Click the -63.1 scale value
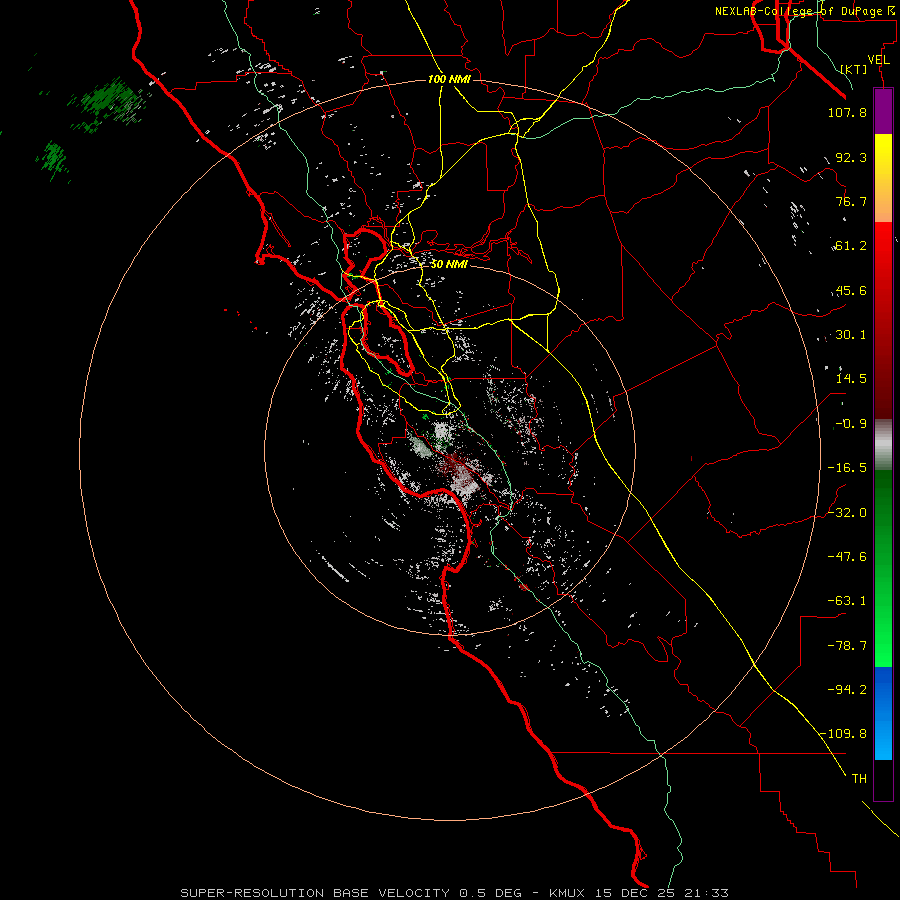The image size is (900, 900). (x=847, y=601)
